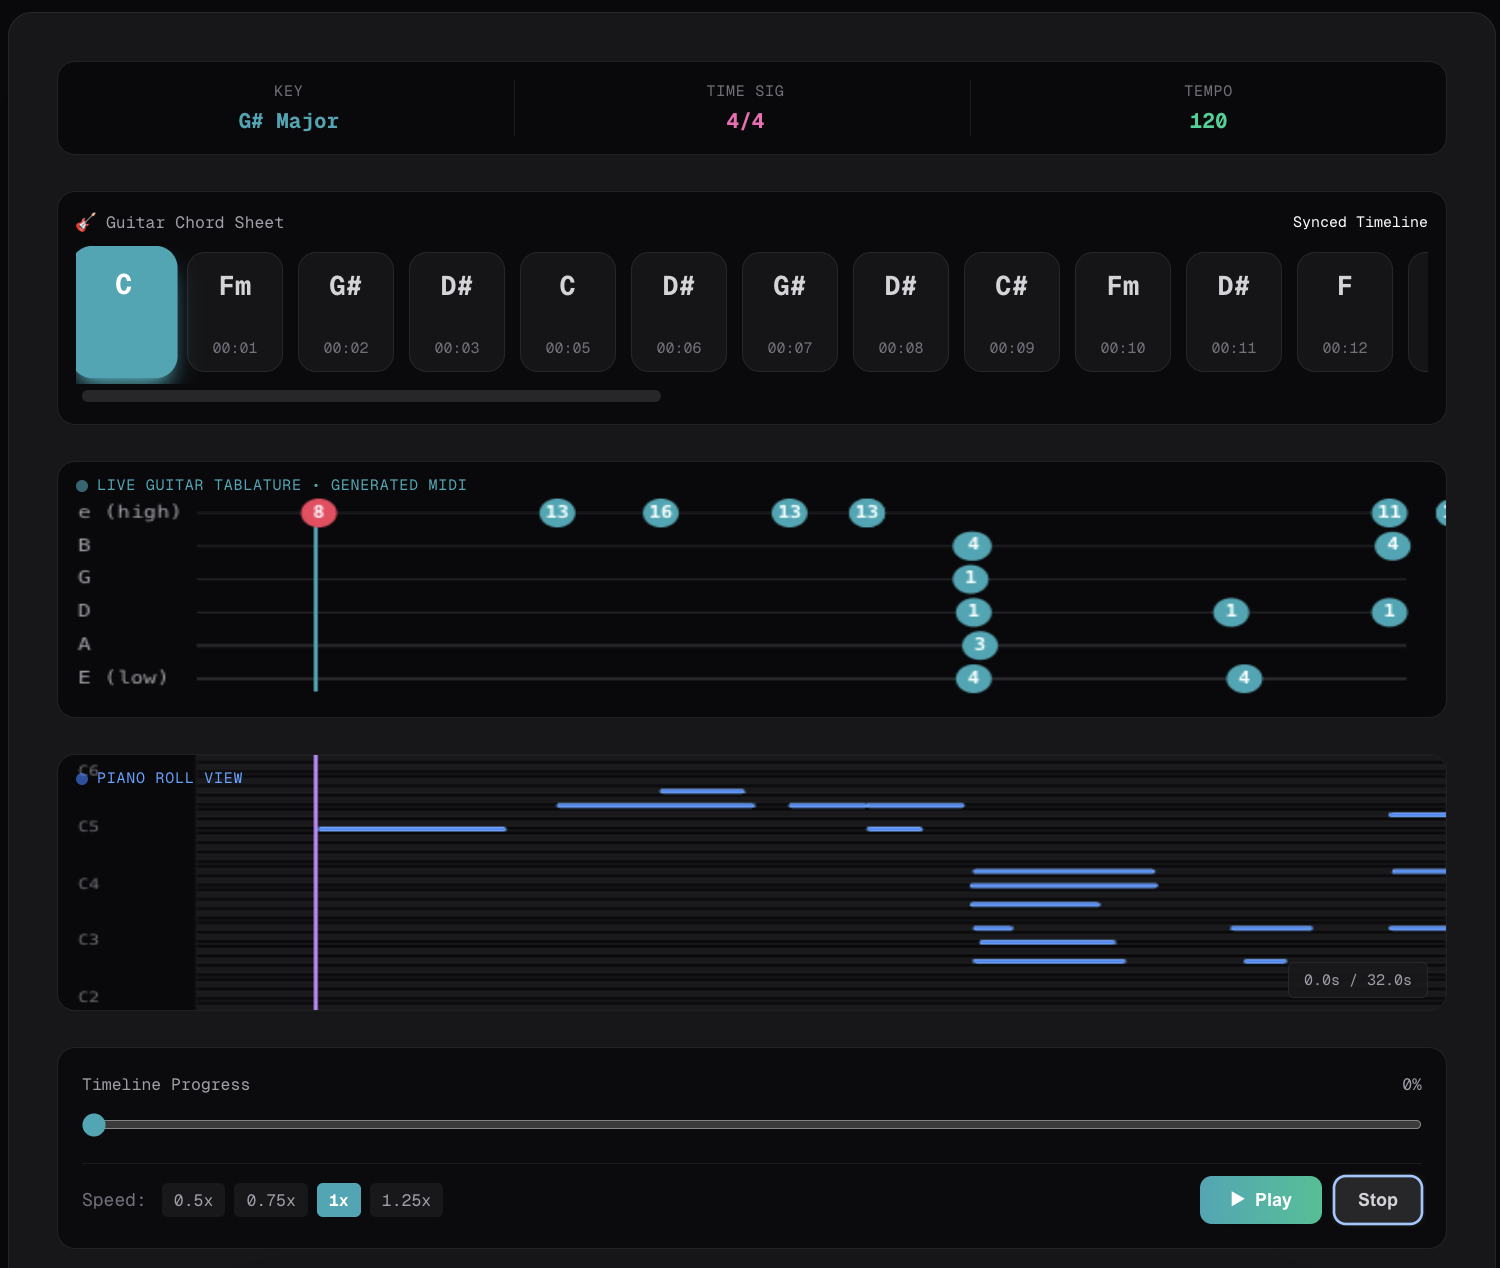Set playback speed to 0.5x
Image resolution: width=1500 pixels, height=1268 pixels.
[193, 1200]
